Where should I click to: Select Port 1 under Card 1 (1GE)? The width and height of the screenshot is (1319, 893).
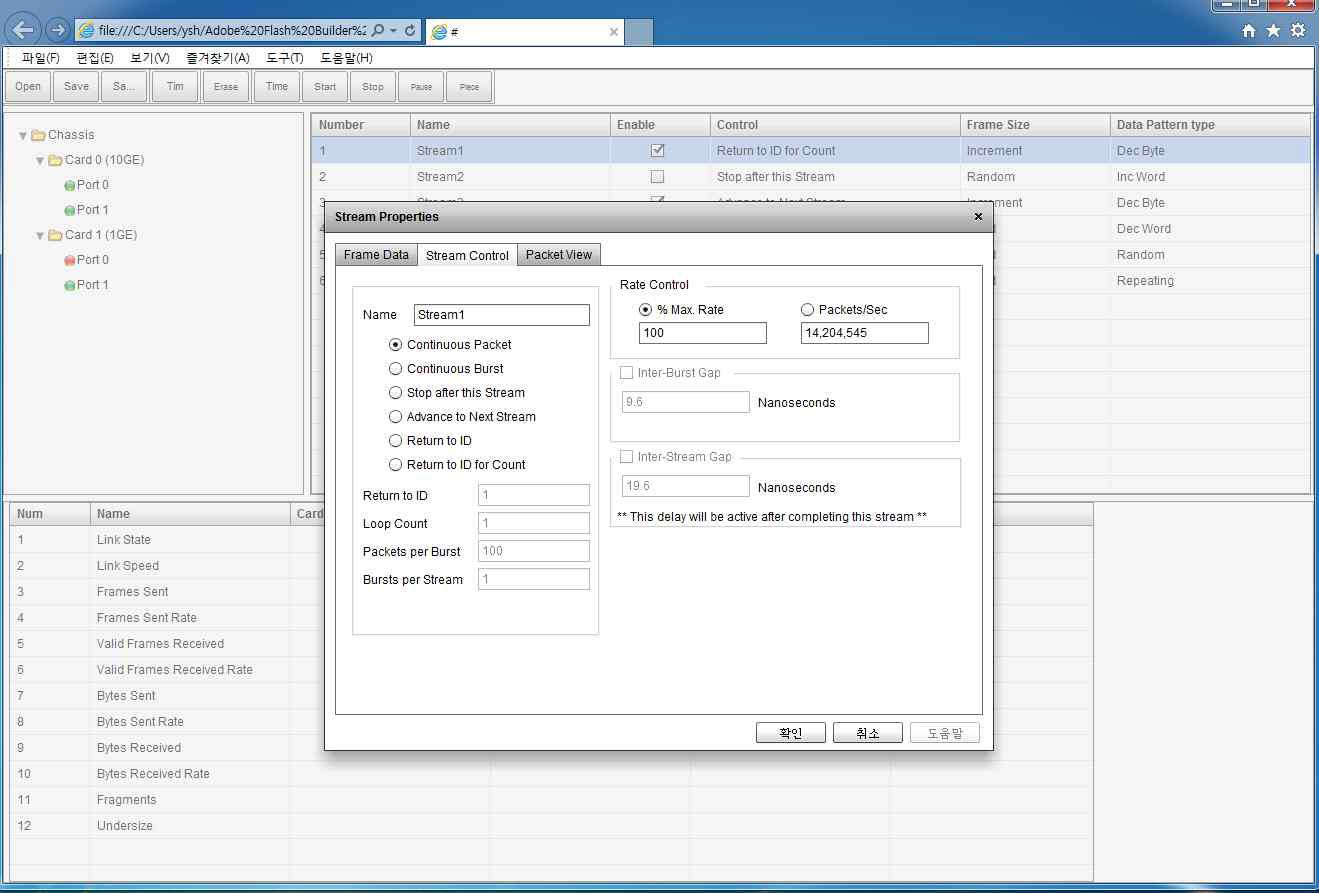pyautogui.click(x=92, y=285)
